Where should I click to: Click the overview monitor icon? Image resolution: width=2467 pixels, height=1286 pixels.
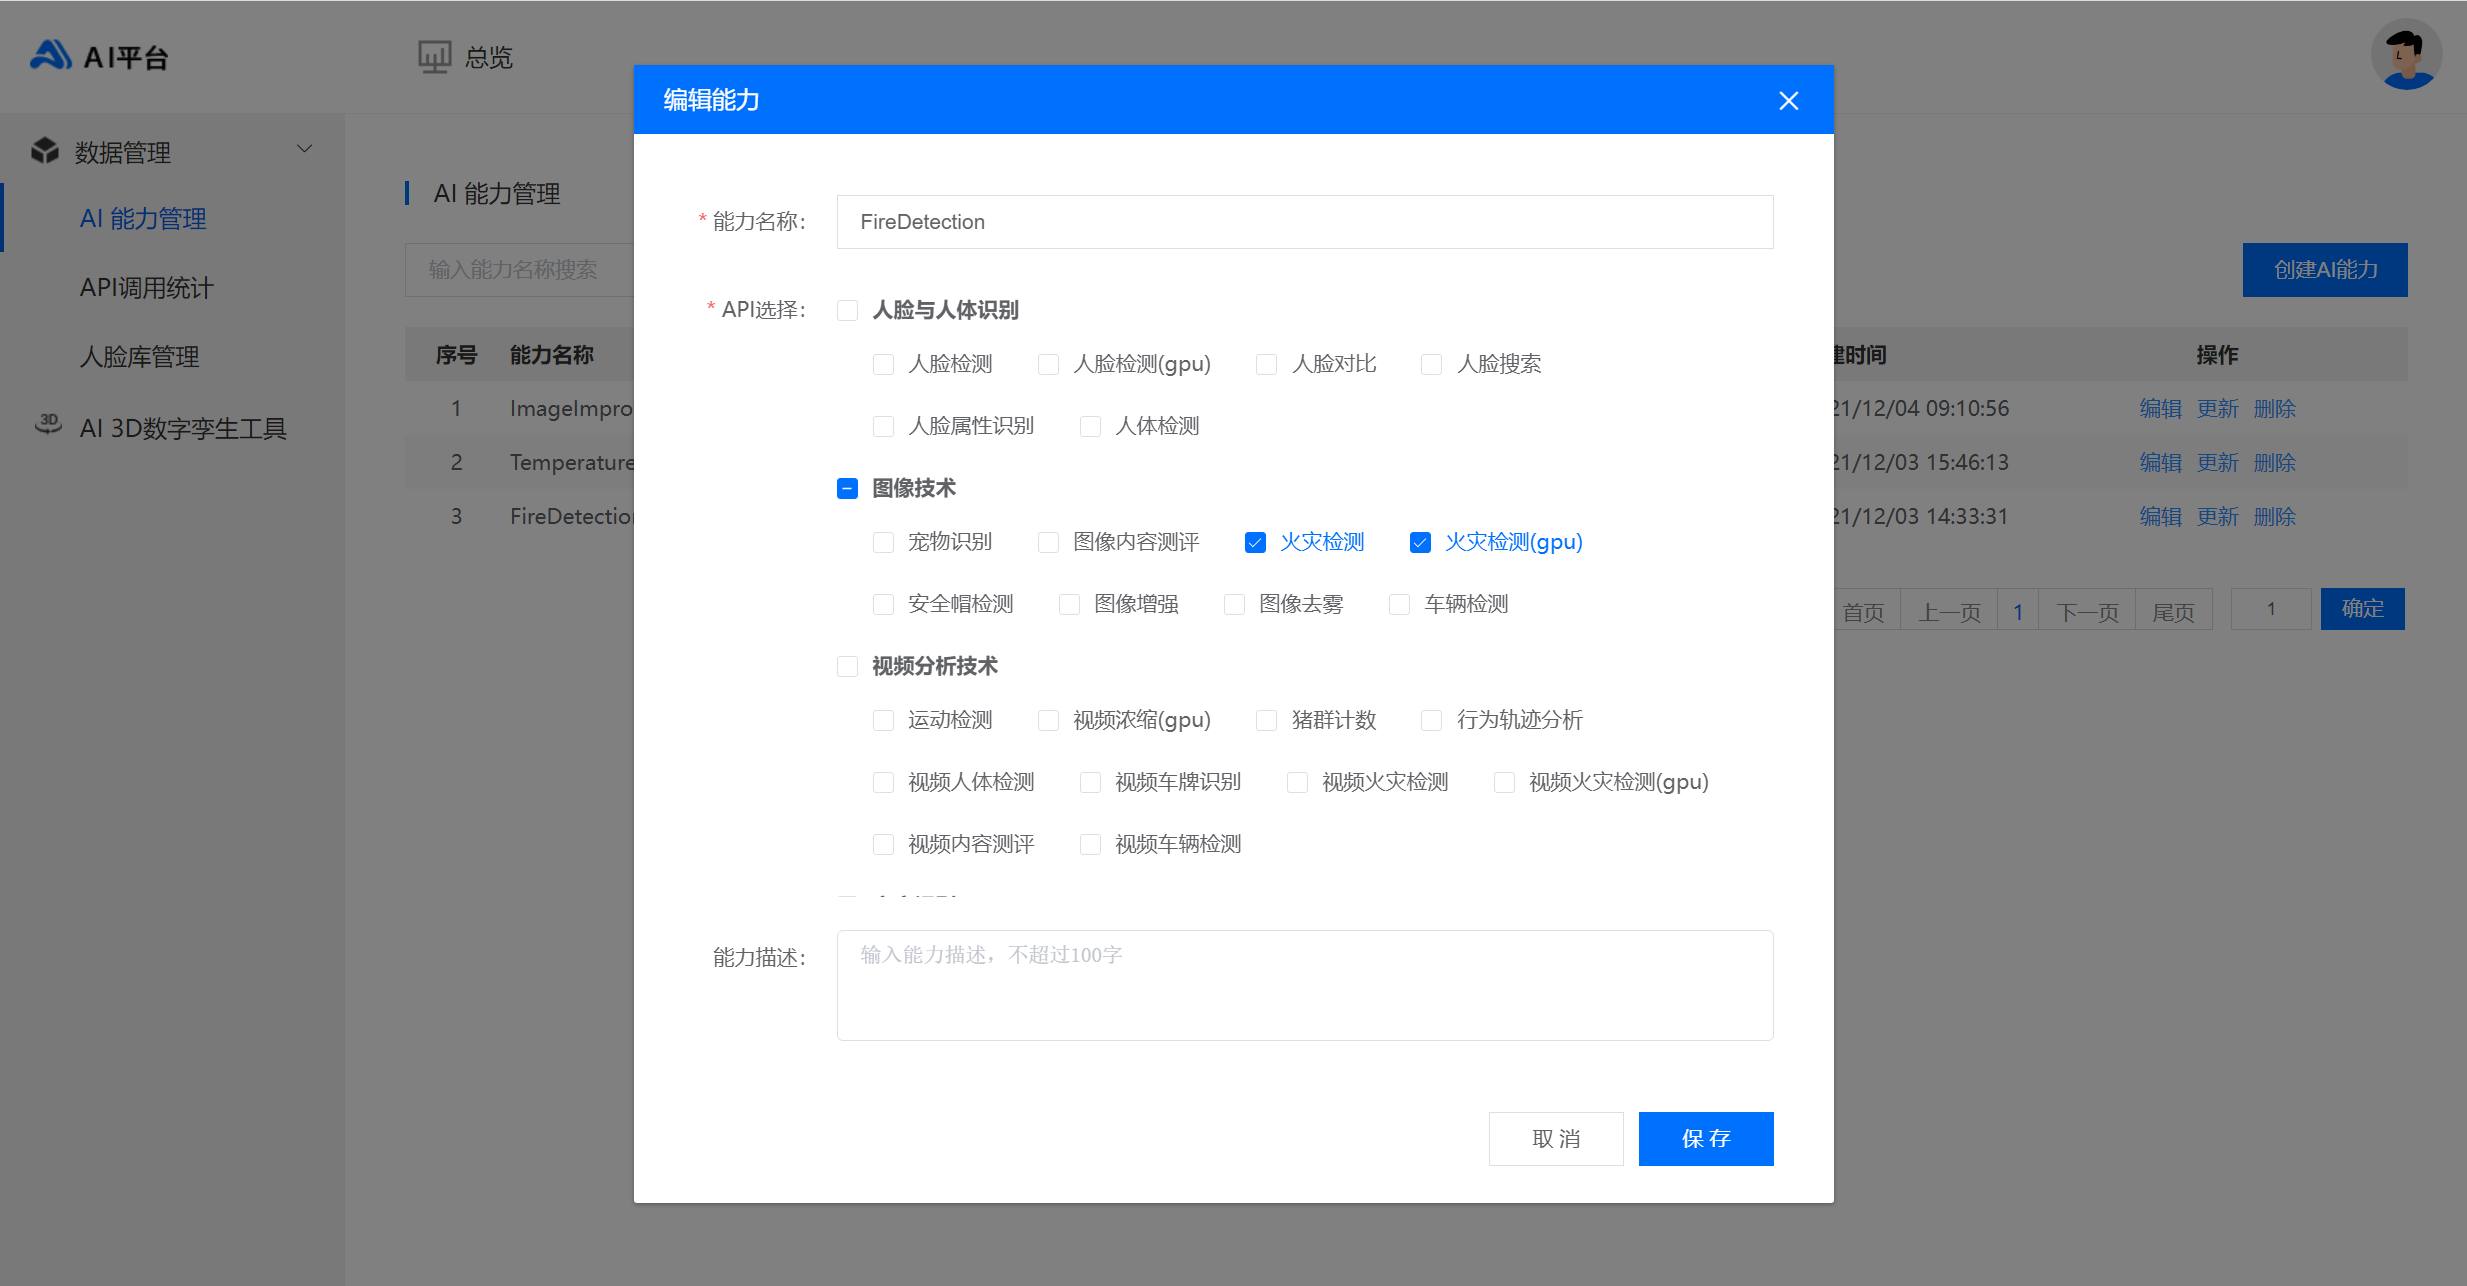click(x=434, y=57)
